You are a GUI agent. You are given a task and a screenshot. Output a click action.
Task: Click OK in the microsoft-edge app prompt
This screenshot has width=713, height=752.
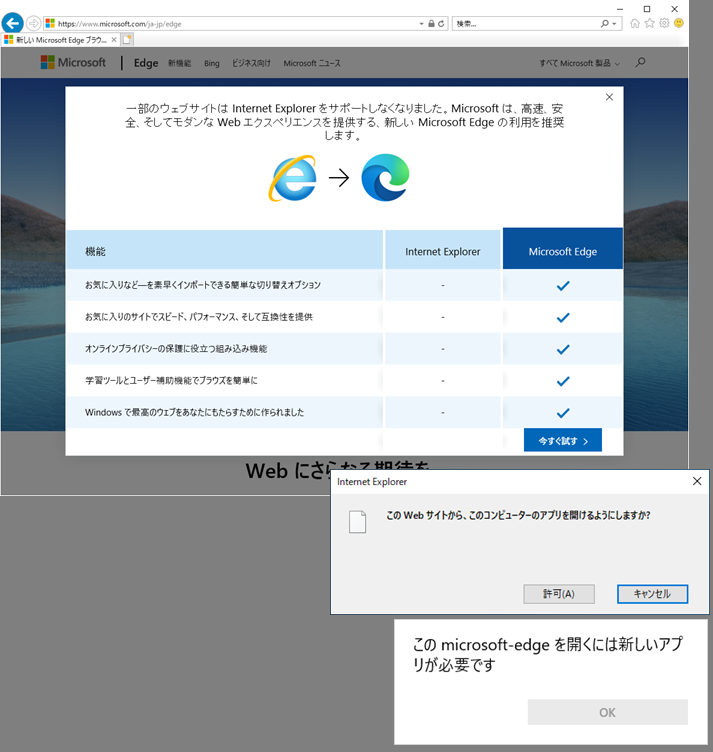tap(608, 712)
